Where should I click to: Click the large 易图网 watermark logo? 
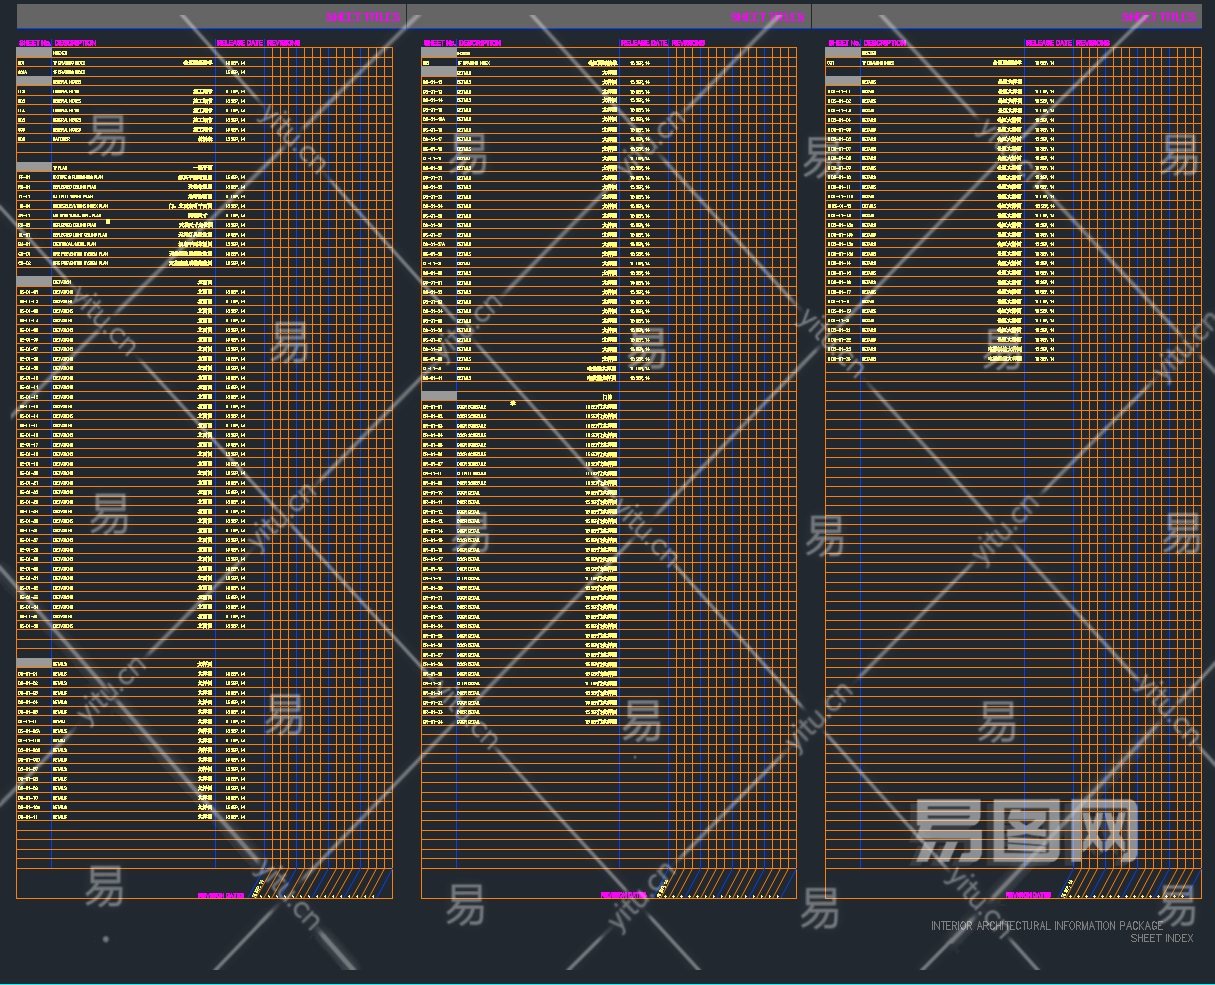pyautogui.click(x=1025, y=832)
